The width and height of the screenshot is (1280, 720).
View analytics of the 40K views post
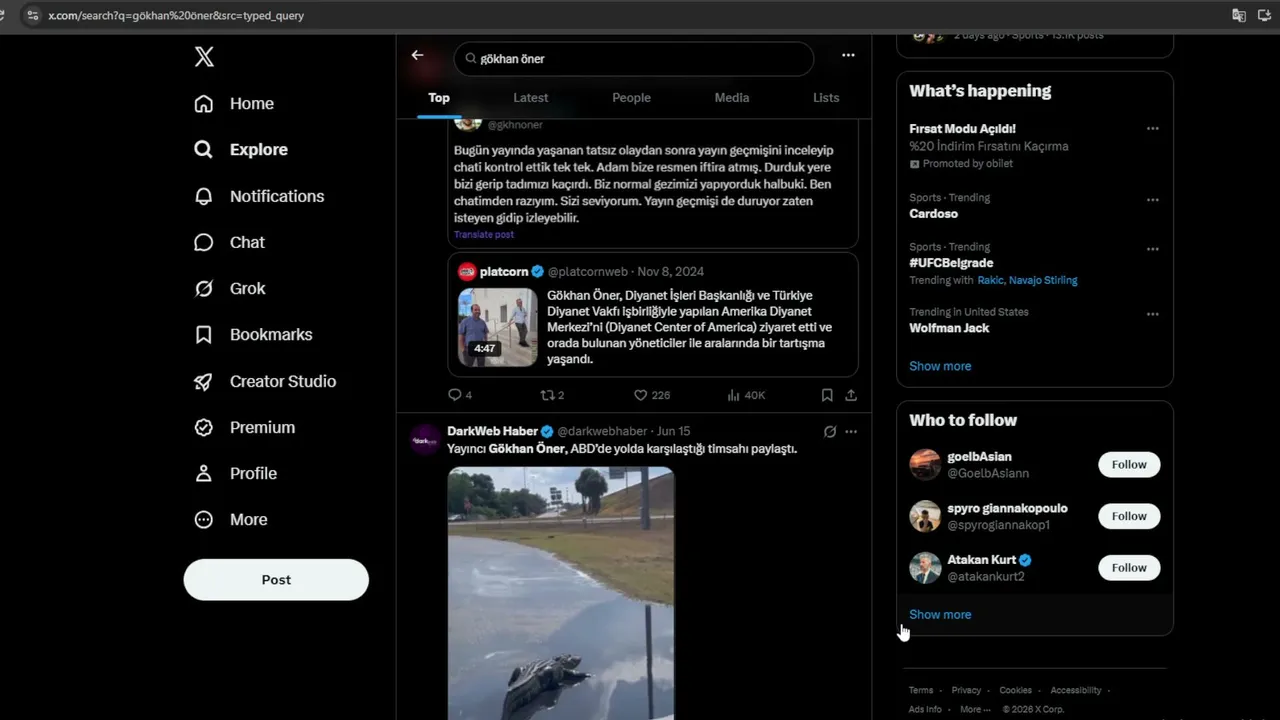pos(747,395)
